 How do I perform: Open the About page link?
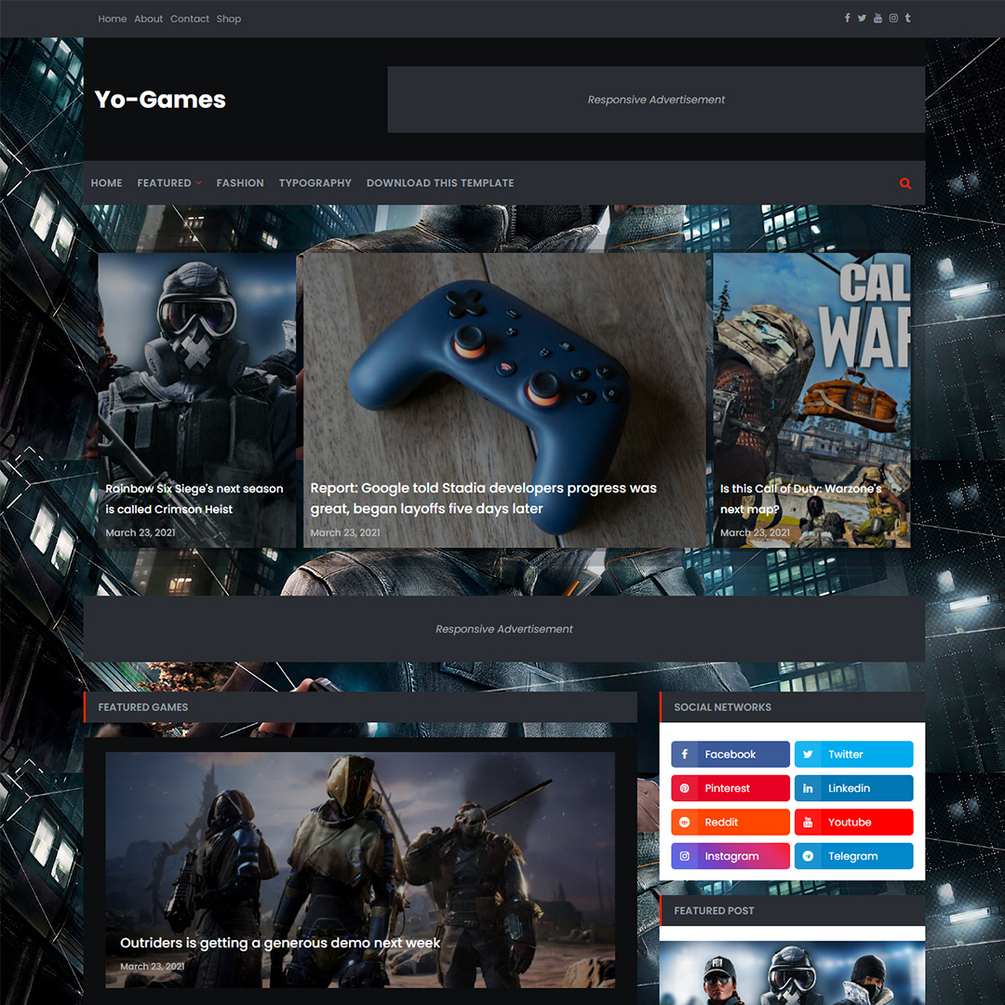pyautogui.click(x=148, y=19)
